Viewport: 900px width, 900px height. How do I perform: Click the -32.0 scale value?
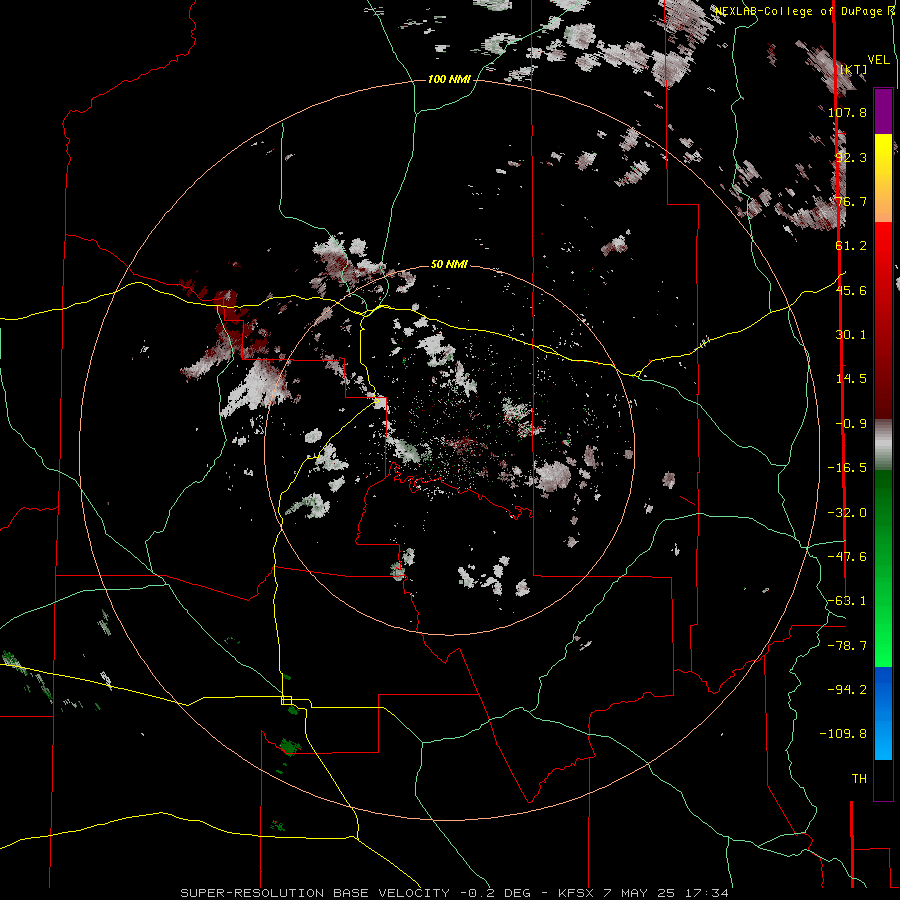point(847,513)
